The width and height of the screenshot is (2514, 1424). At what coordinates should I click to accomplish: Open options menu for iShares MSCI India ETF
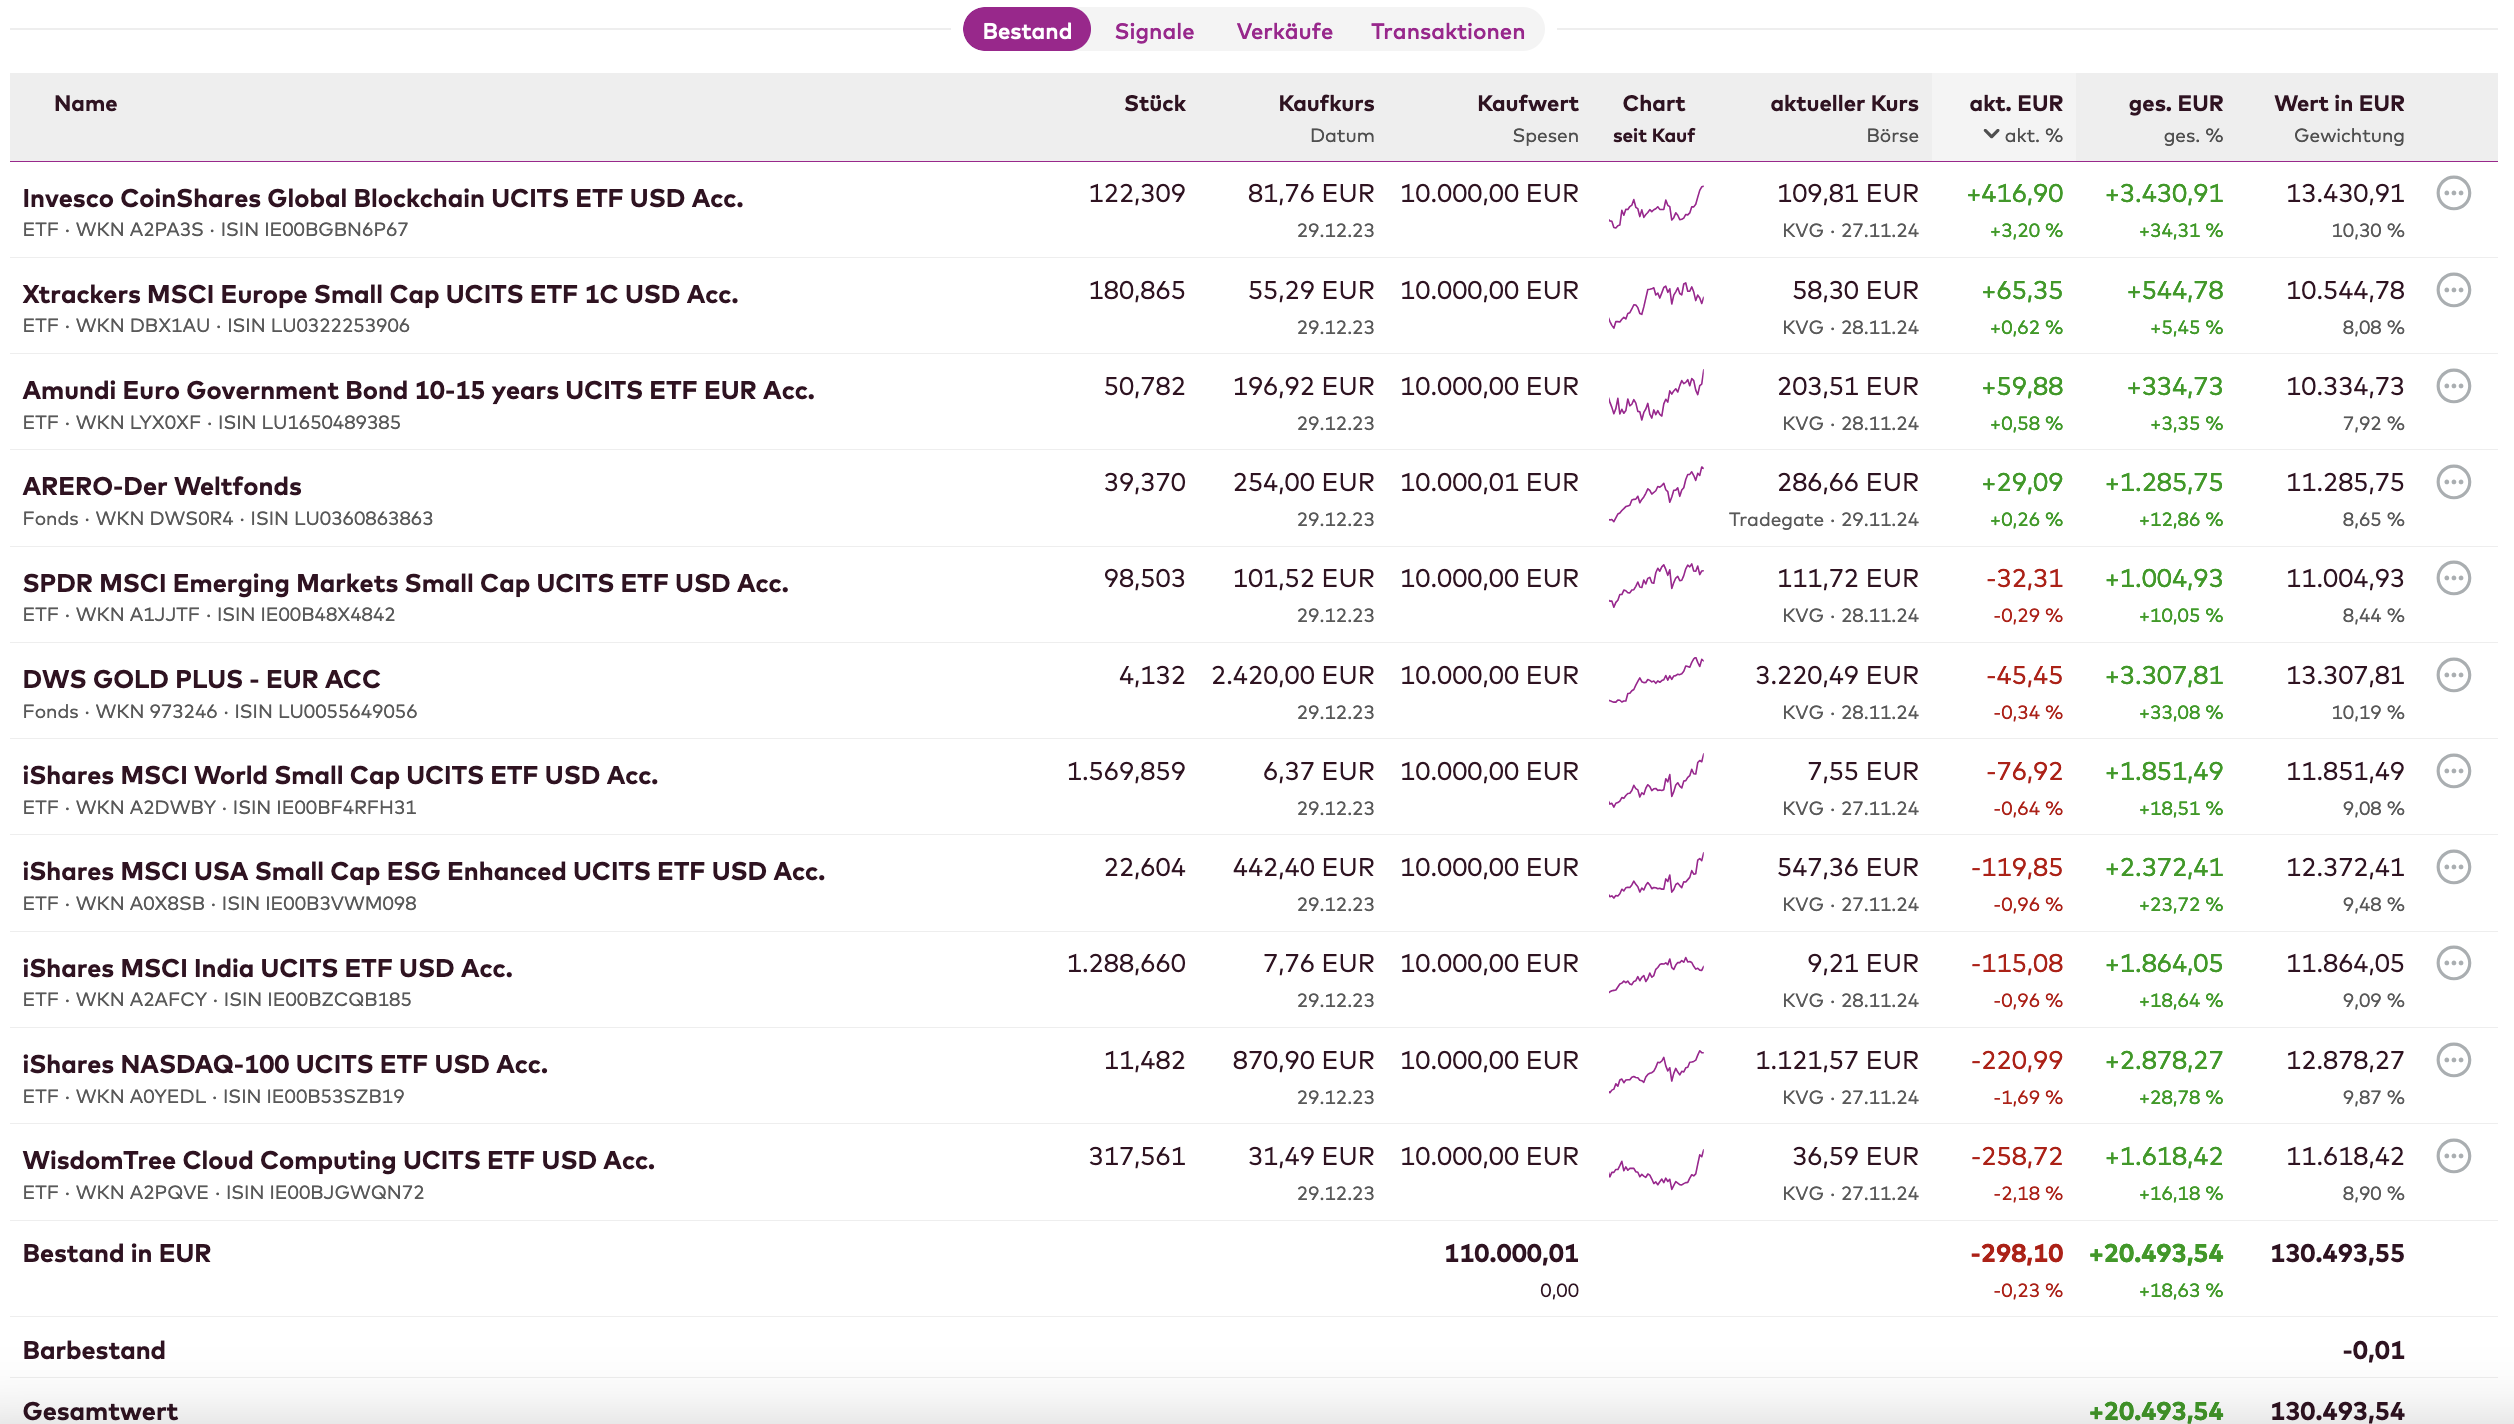[2453, 963]
